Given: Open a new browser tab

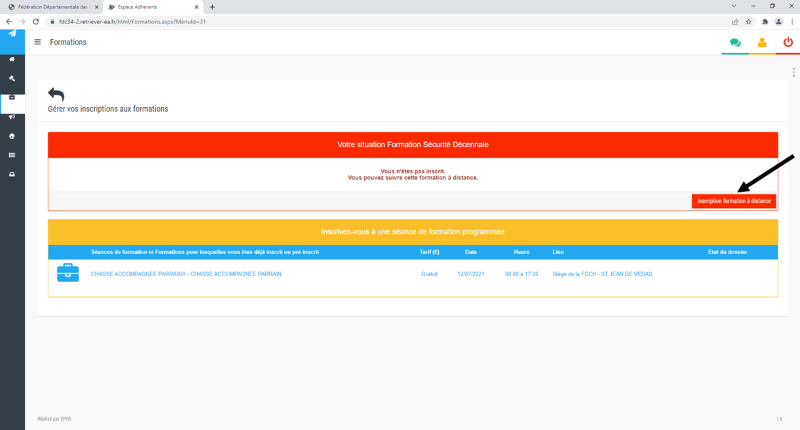Looking at the screenshot, I should click(x=212, y=7).
